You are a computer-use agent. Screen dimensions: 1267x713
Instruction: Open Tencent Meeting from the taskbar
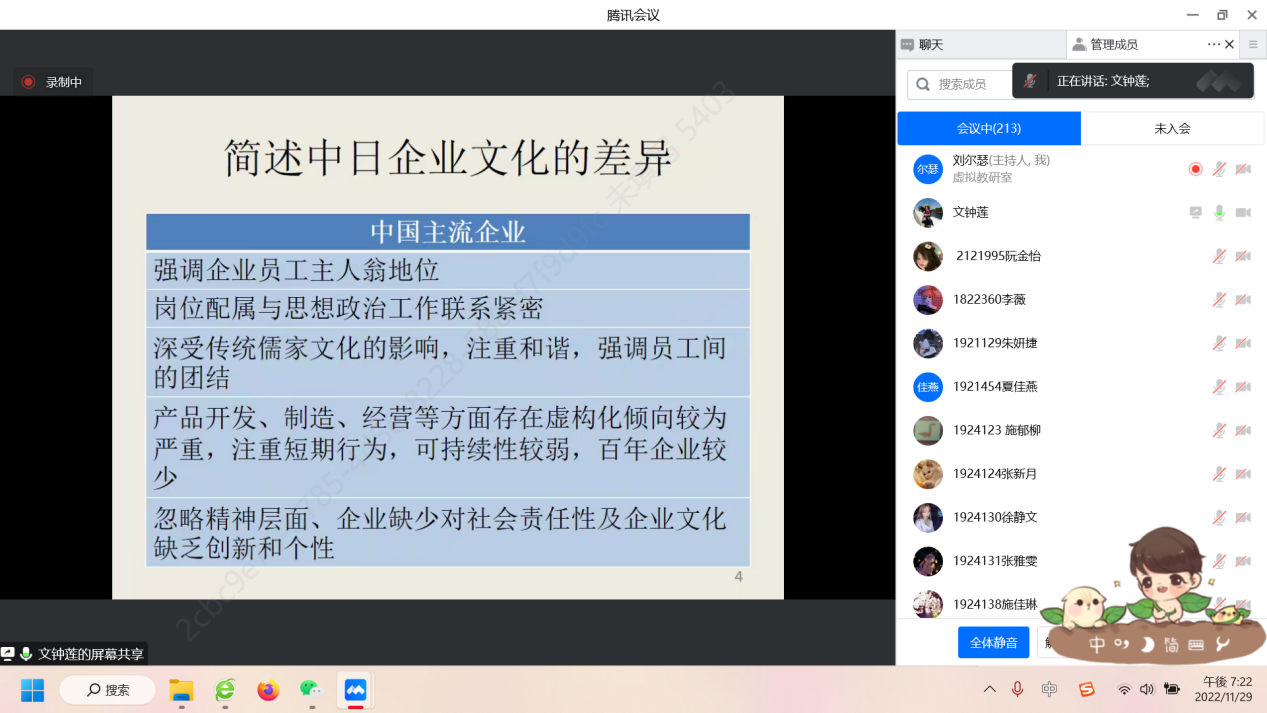[x=355, y=690]
